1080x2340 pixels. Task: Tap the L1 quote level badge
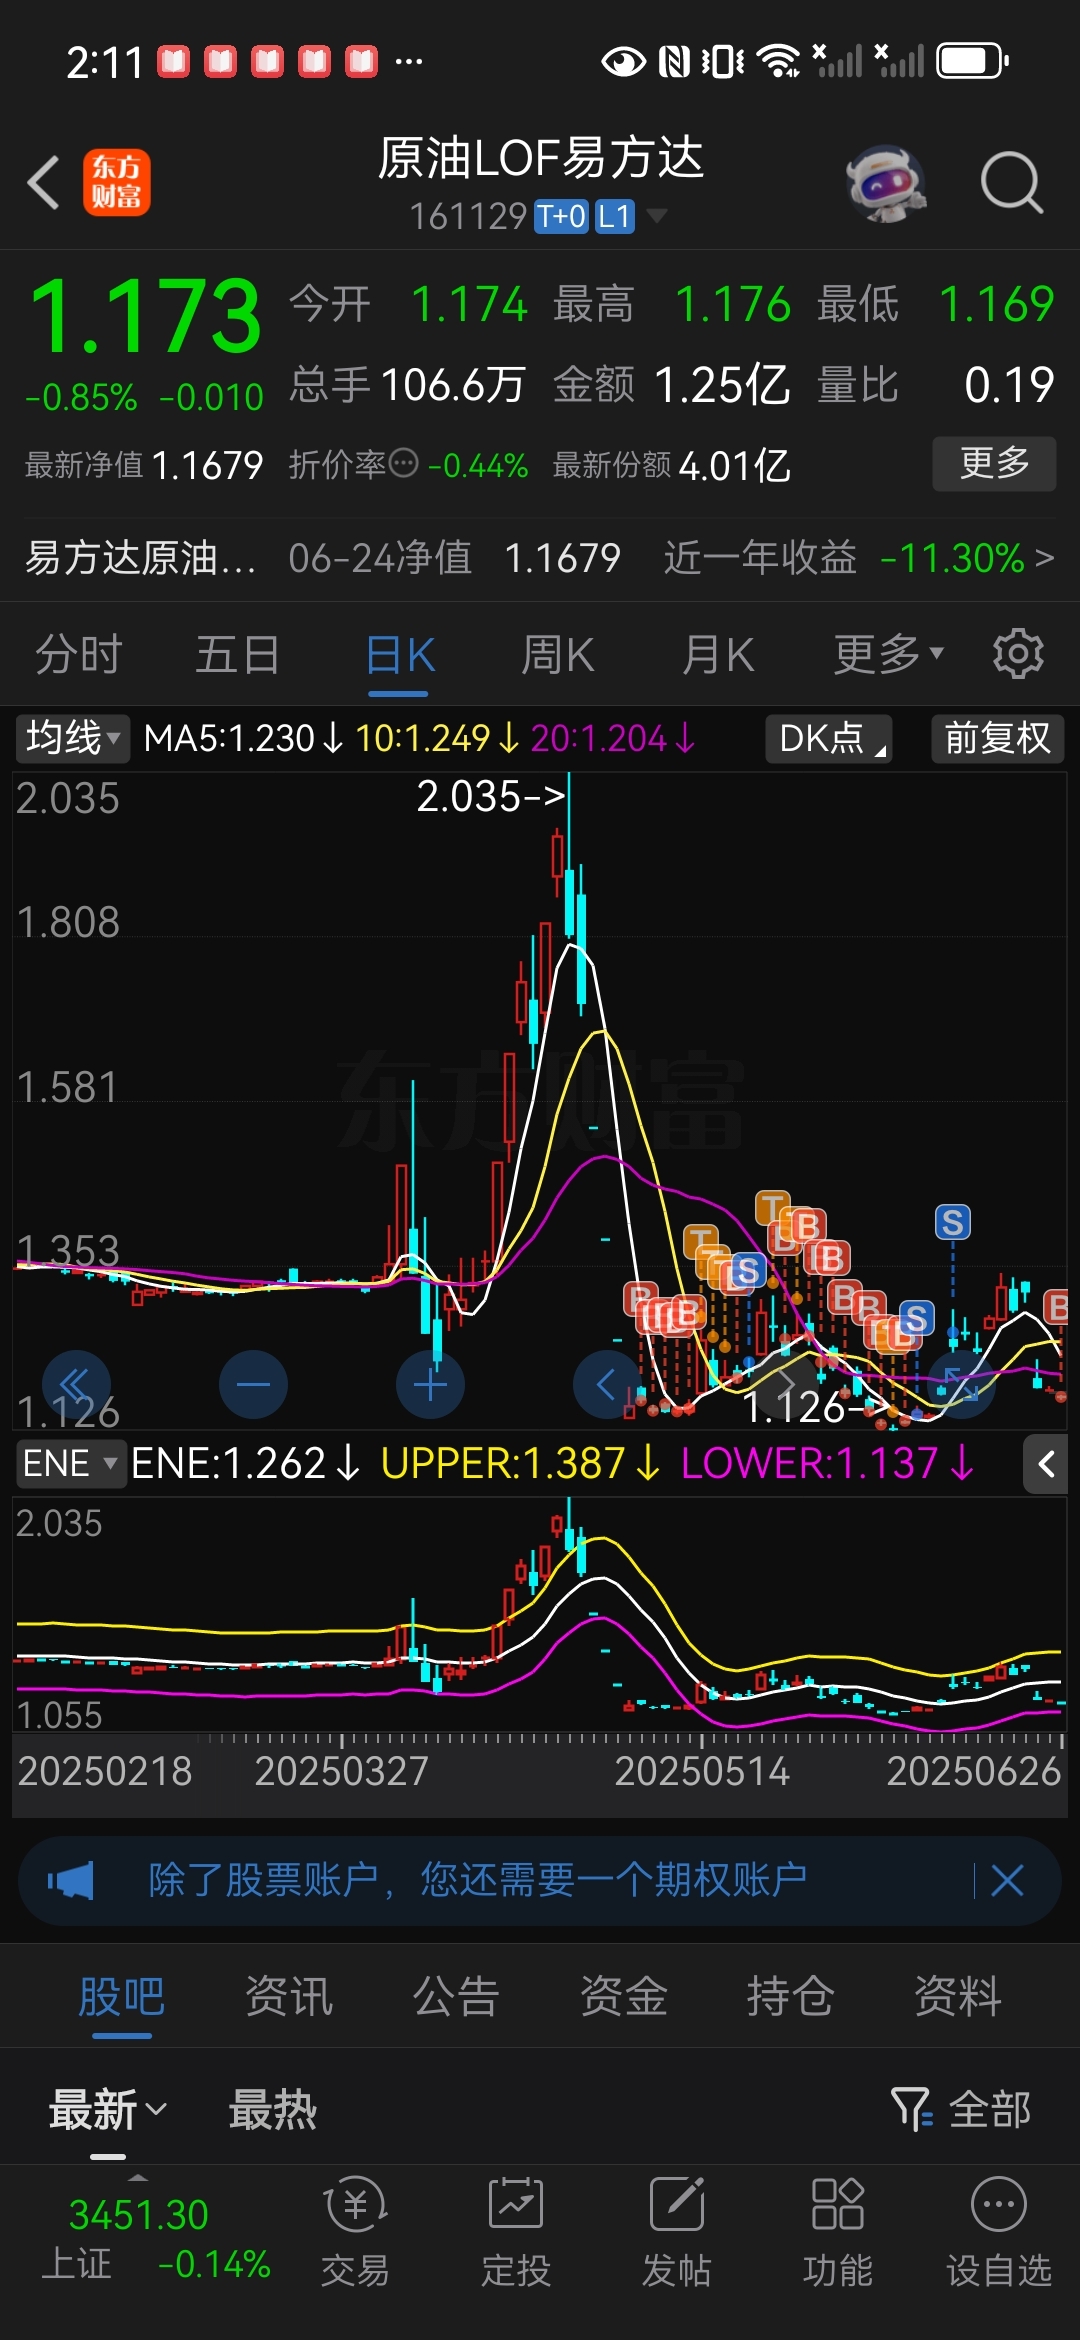click(x=615, y=216)
